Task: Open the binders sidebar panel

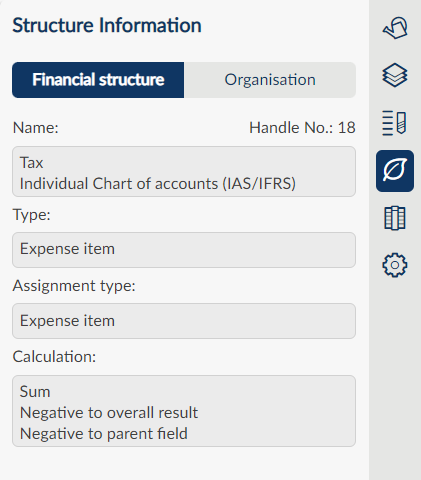Action: coord(395,218)
